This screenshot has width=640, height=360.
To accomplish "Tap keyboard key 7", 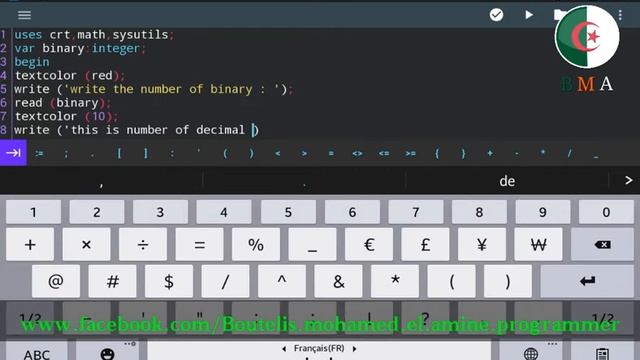I will click(x=416, y=212).
